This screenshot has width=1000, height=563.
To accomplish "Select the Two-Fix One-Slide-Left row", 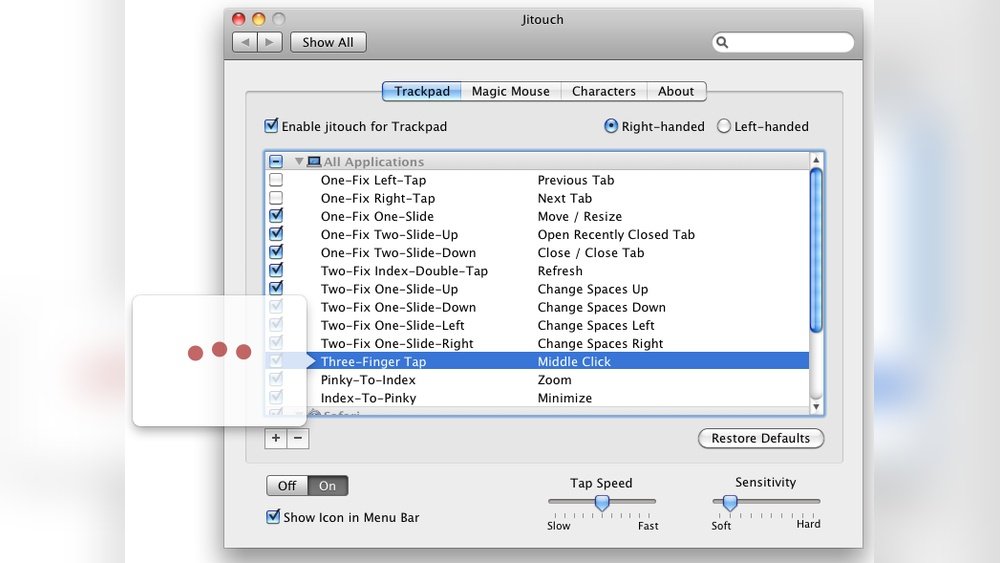I will pos(537,325).
